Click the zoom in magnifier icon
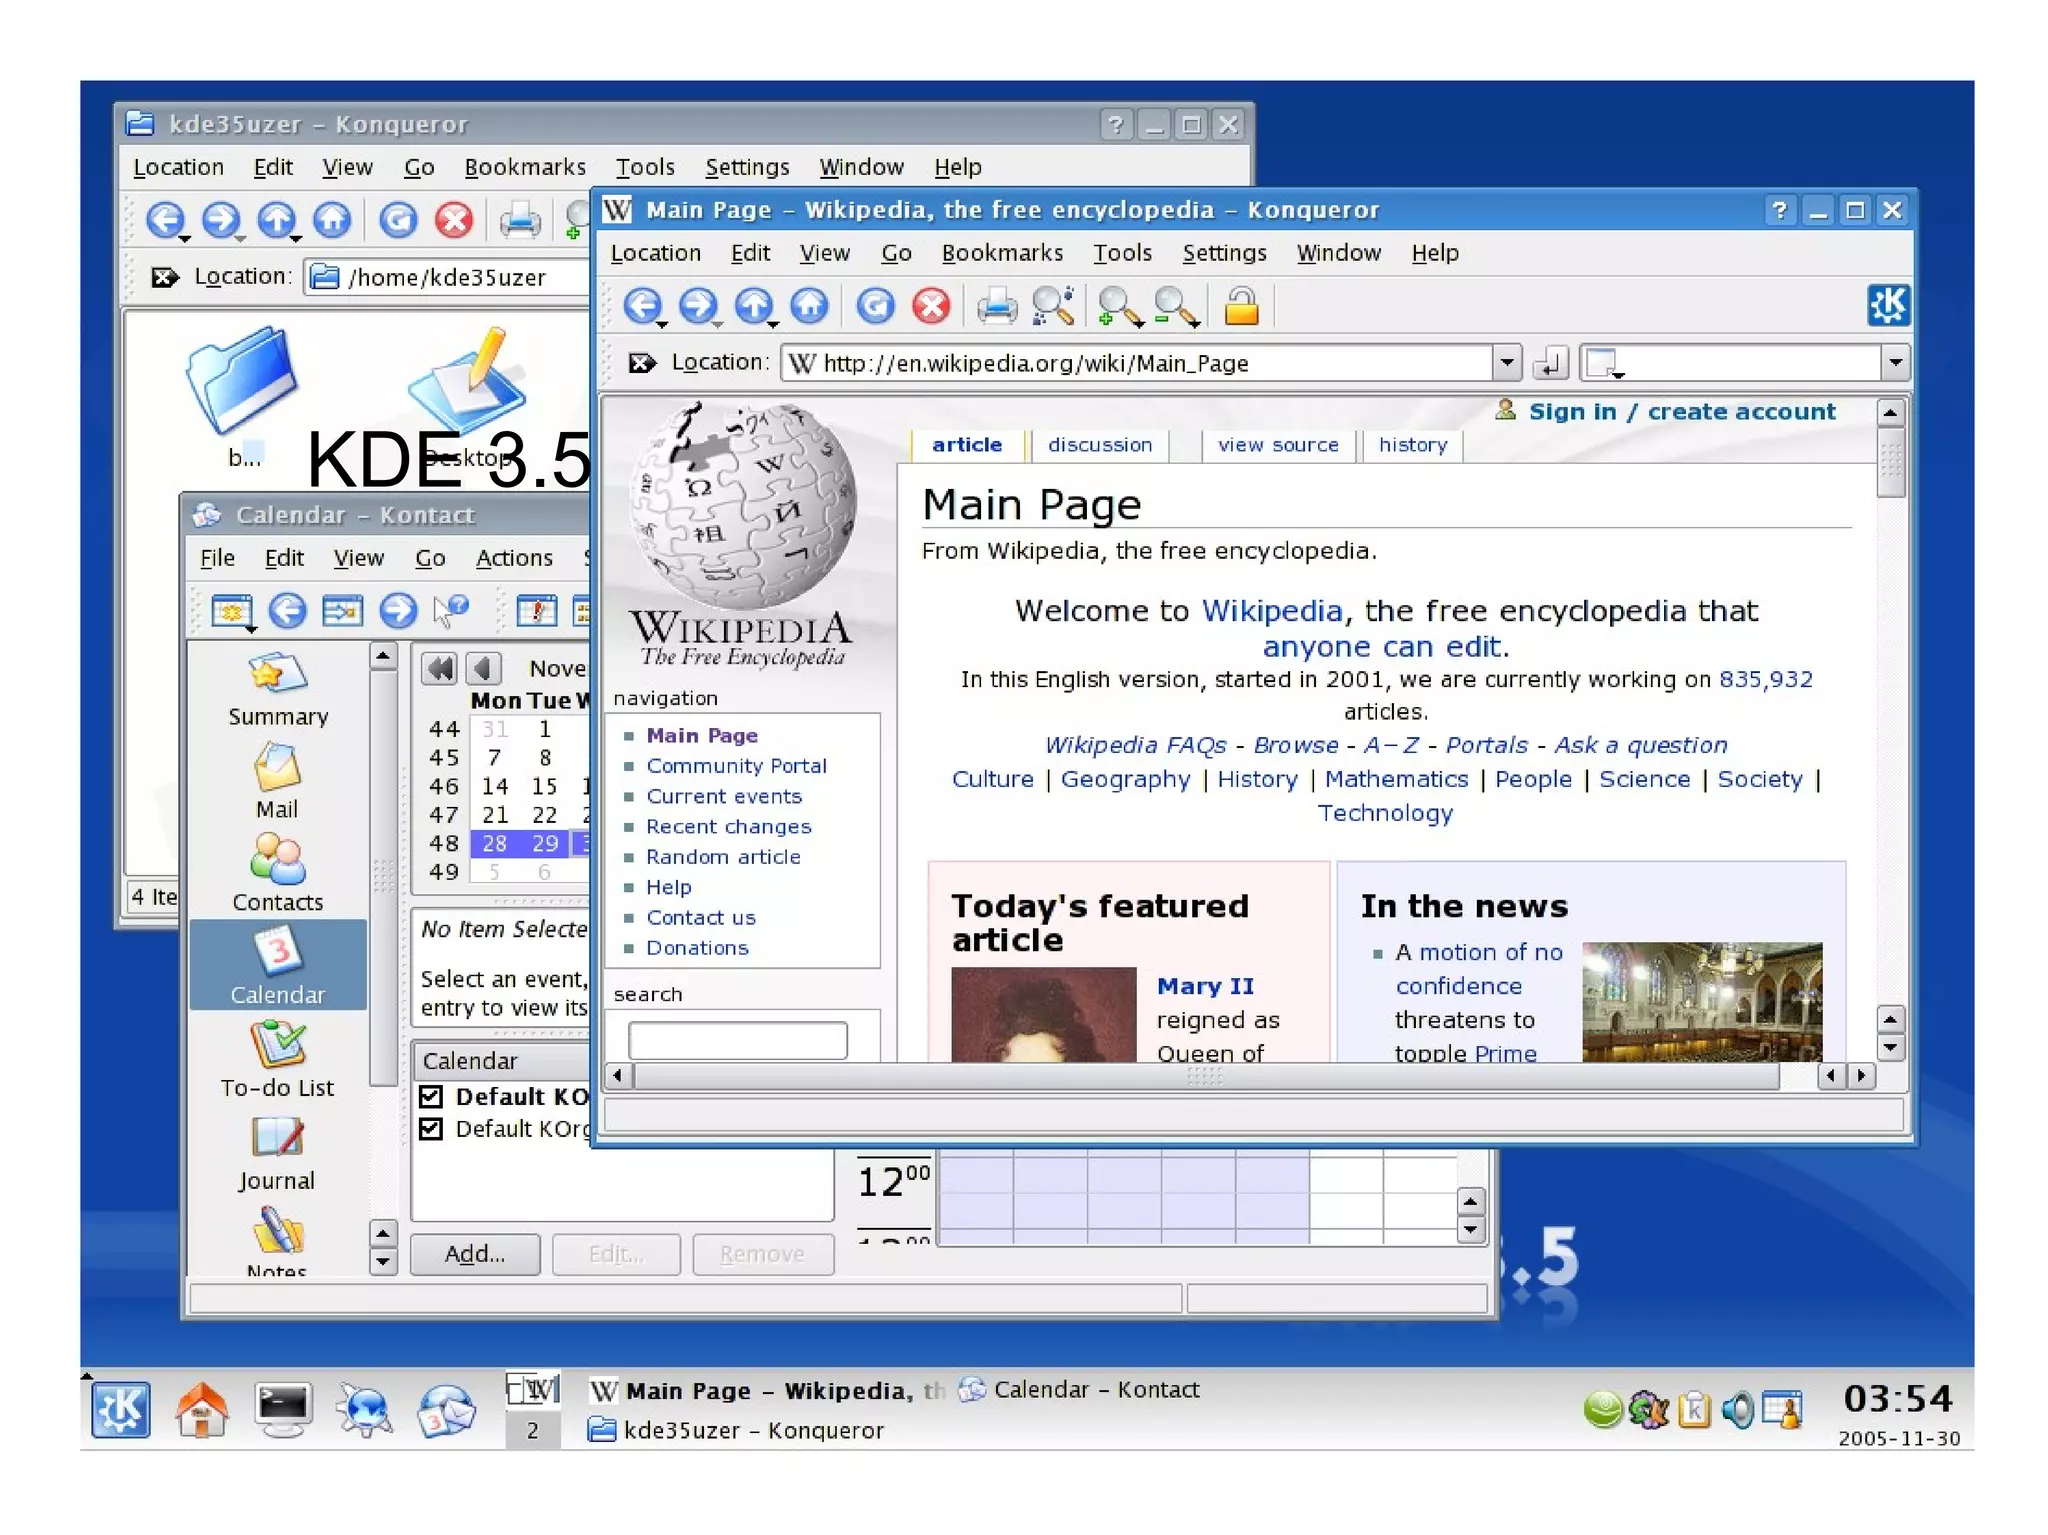The image size is (2048, 1535). point(1118,306)
